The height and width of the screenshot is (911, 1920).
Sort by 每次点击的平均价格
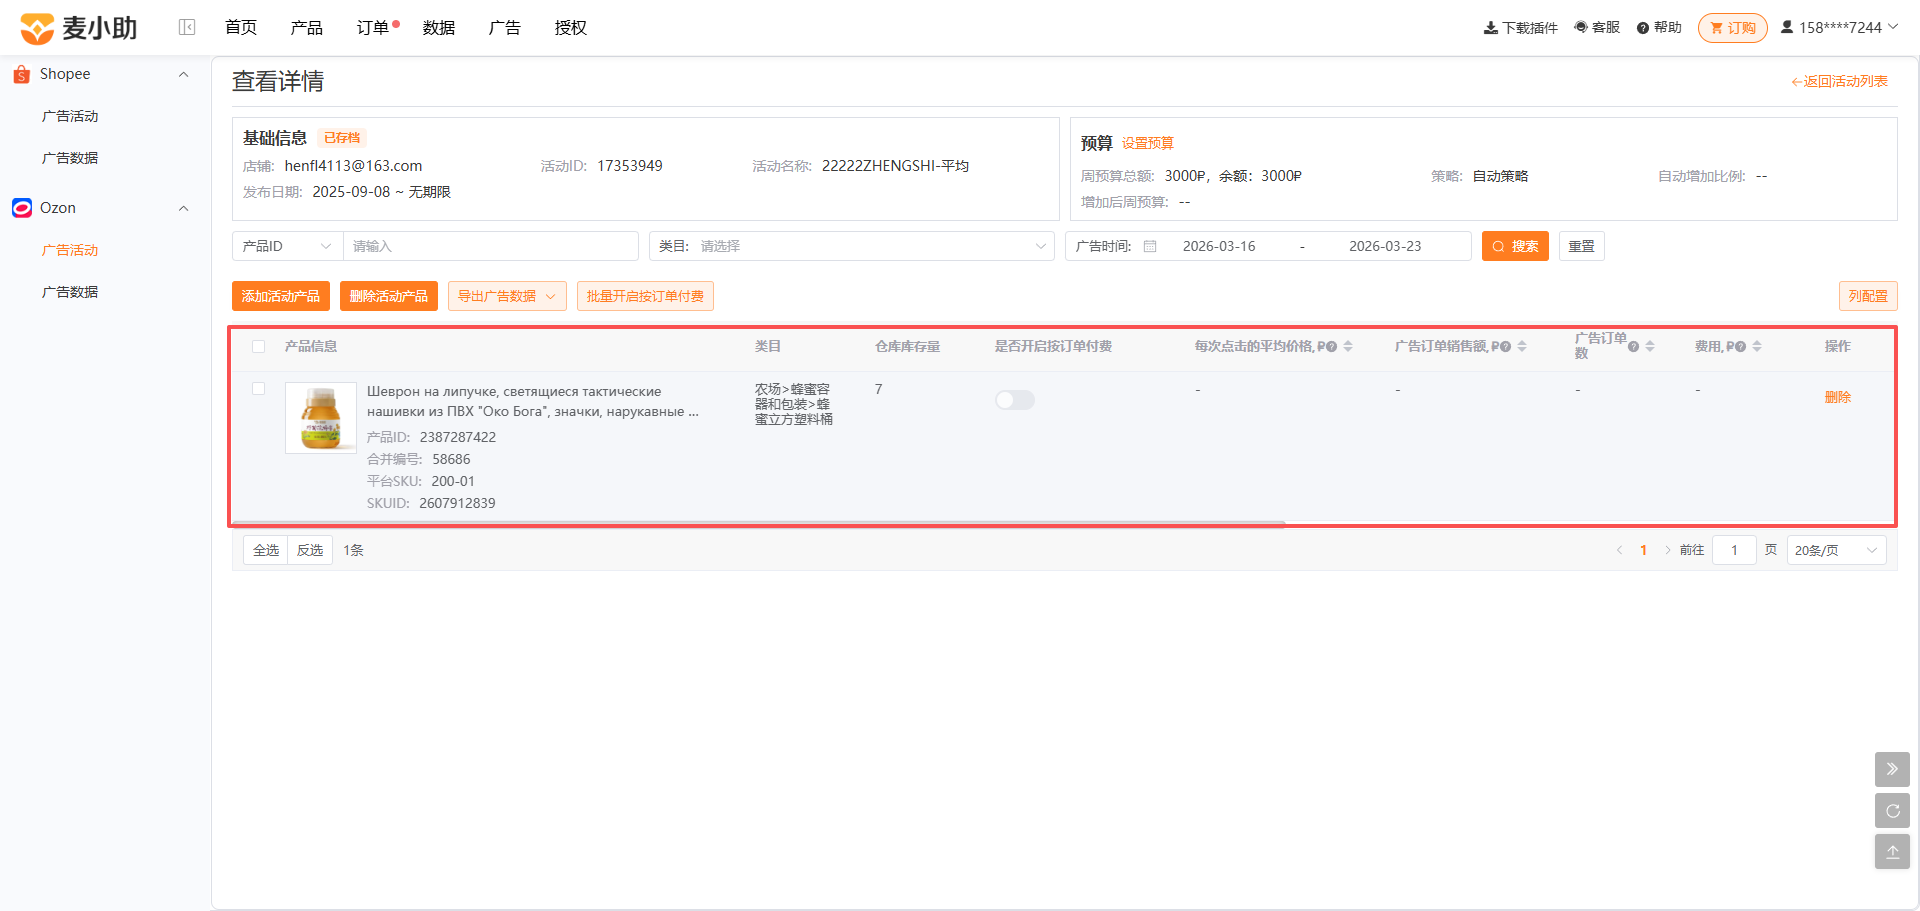1348,346
